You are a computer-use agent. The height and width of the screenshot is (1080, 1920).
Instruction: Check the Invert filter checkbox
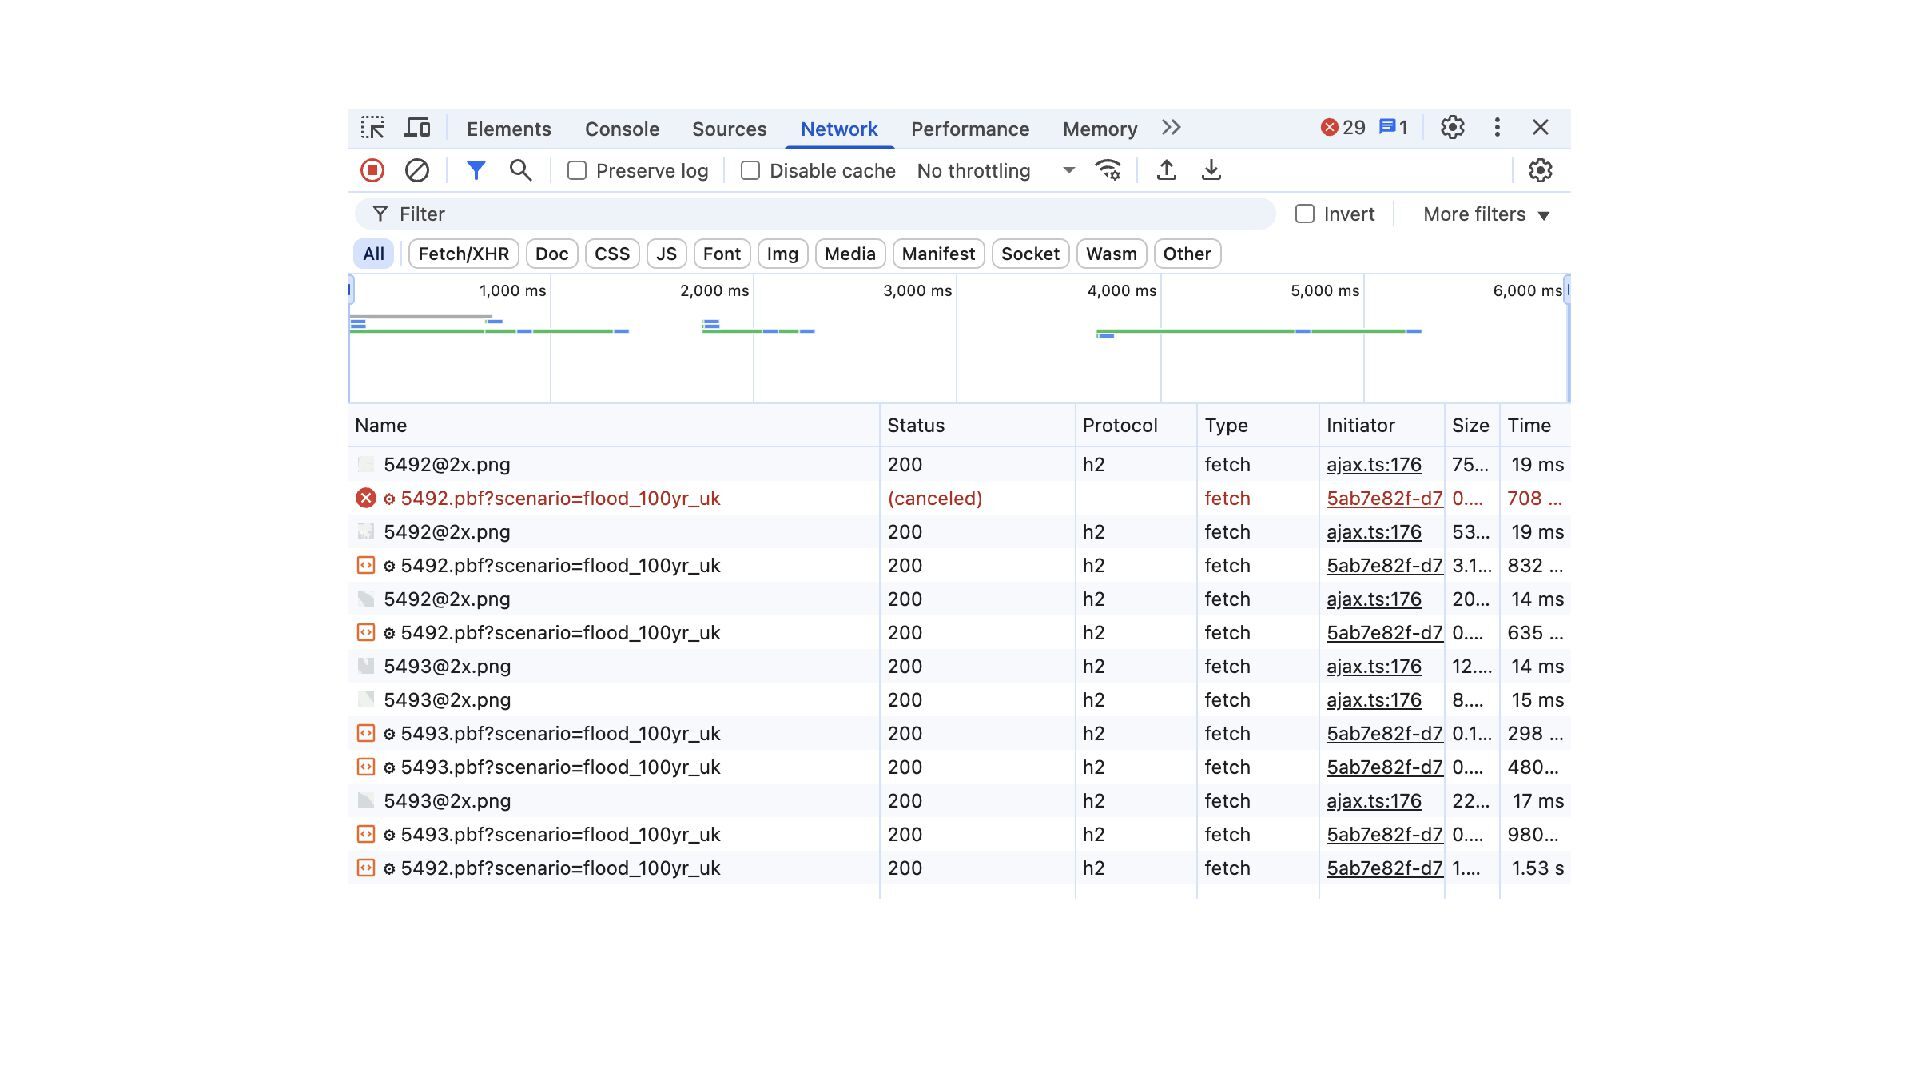tap(1305, 214)
